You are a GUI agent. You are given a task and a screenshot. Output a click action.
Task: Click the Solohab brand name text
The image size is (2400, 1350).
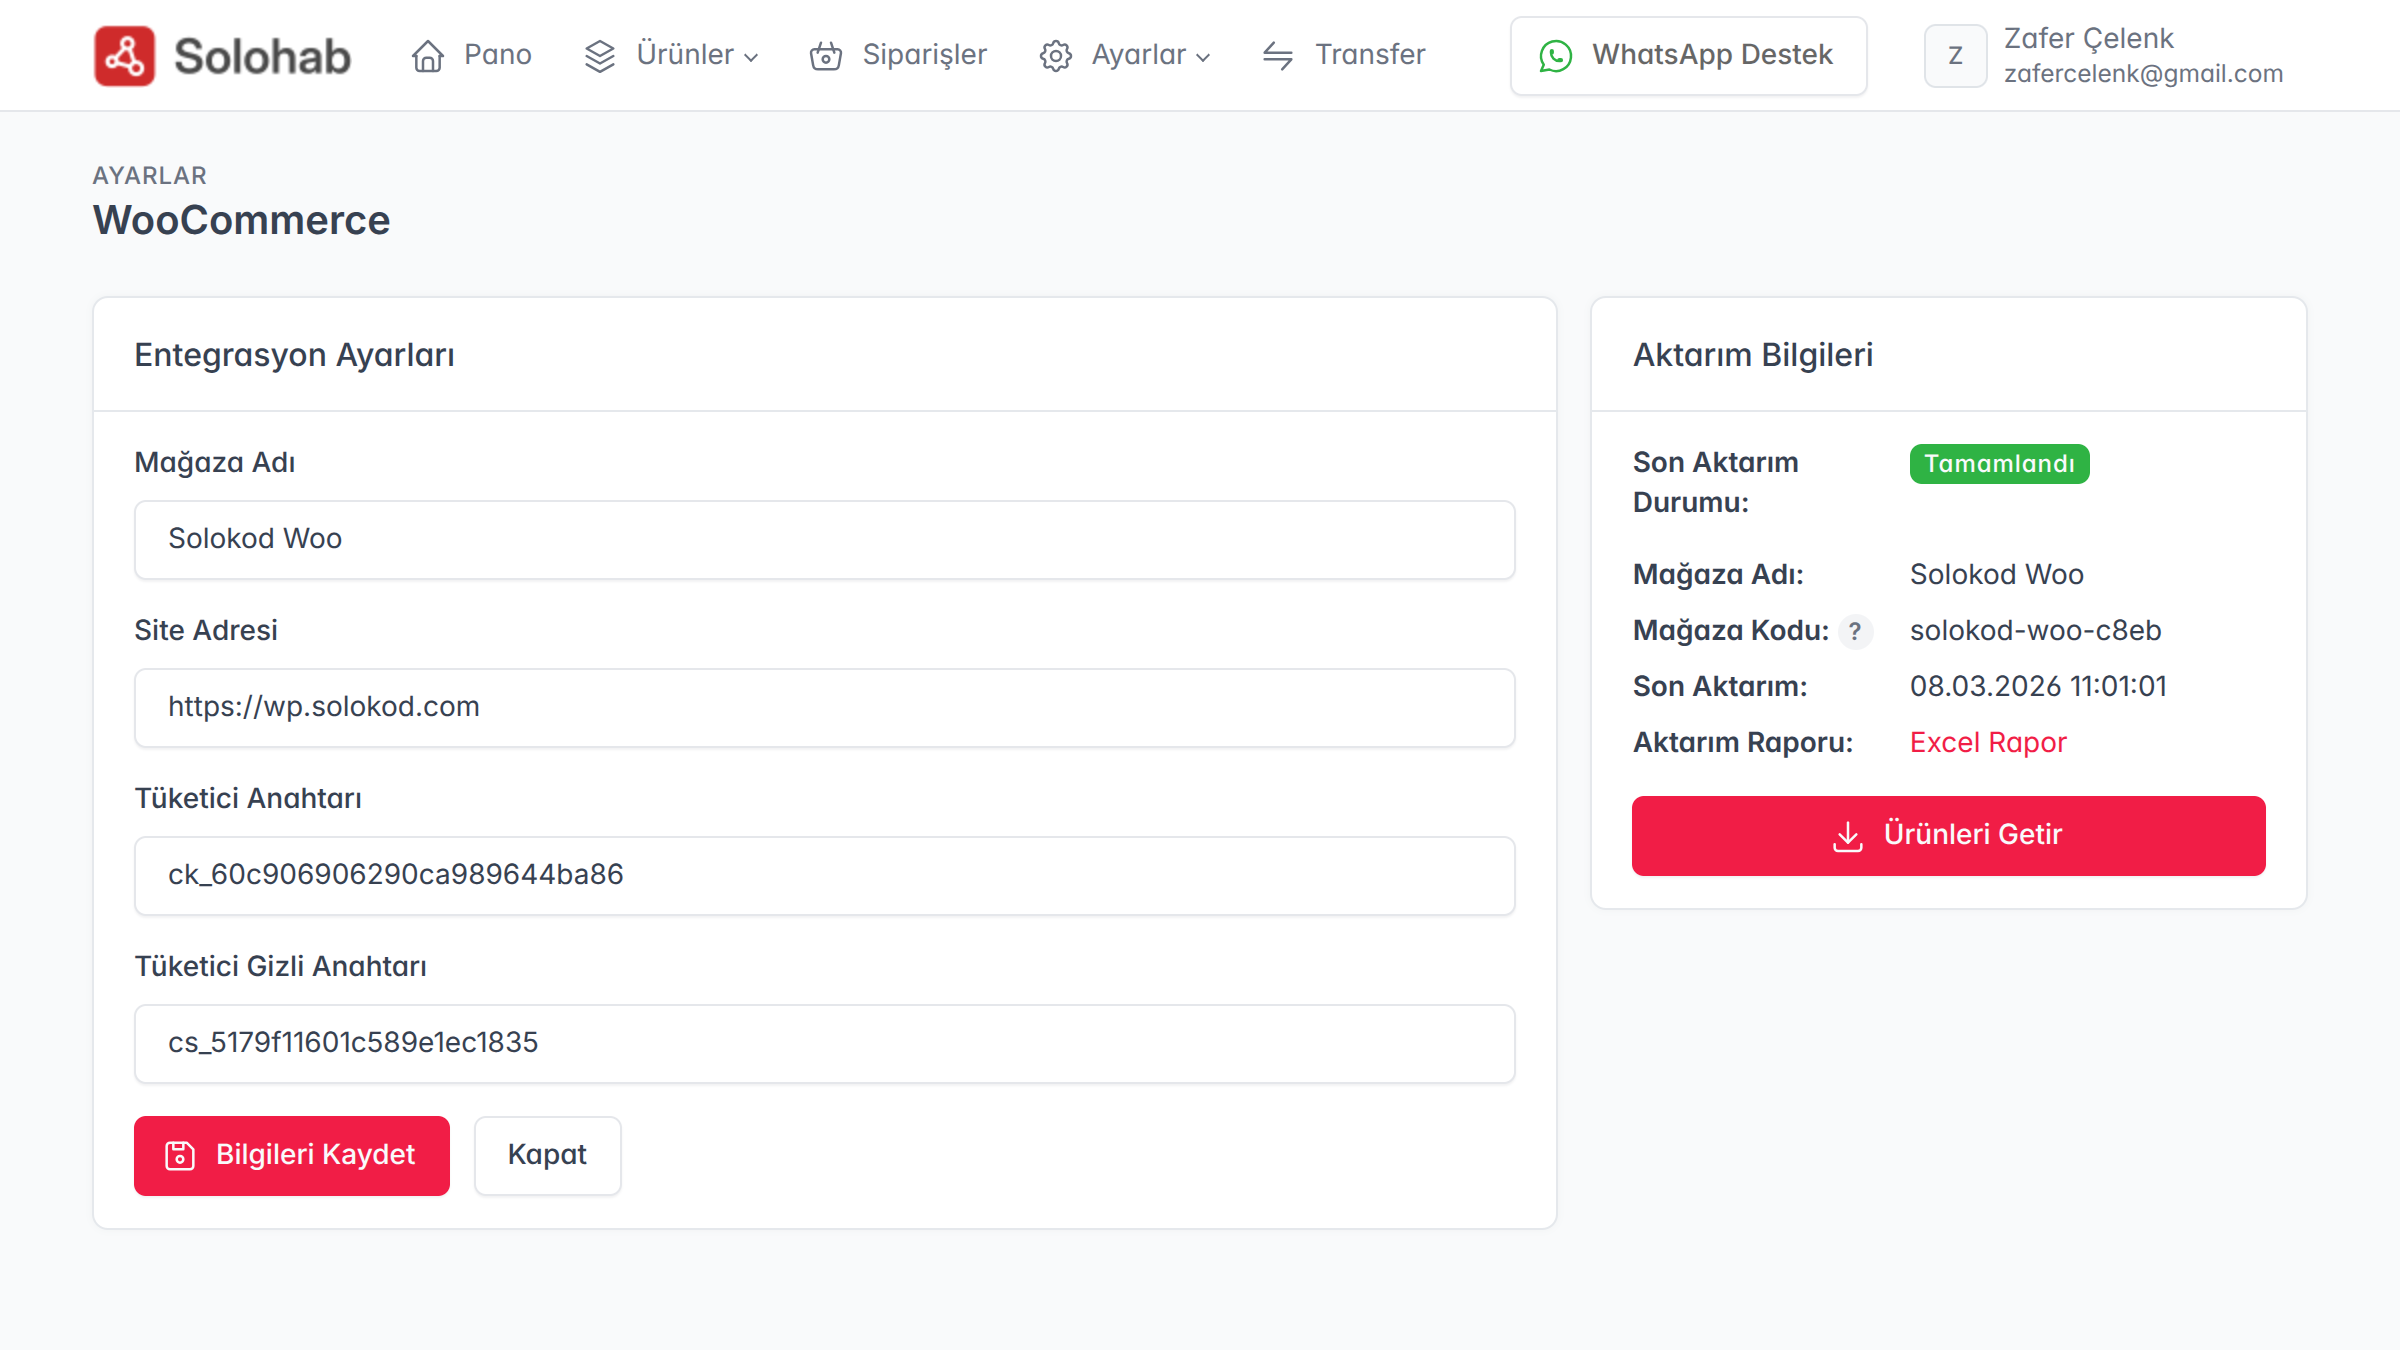[262, 56]
